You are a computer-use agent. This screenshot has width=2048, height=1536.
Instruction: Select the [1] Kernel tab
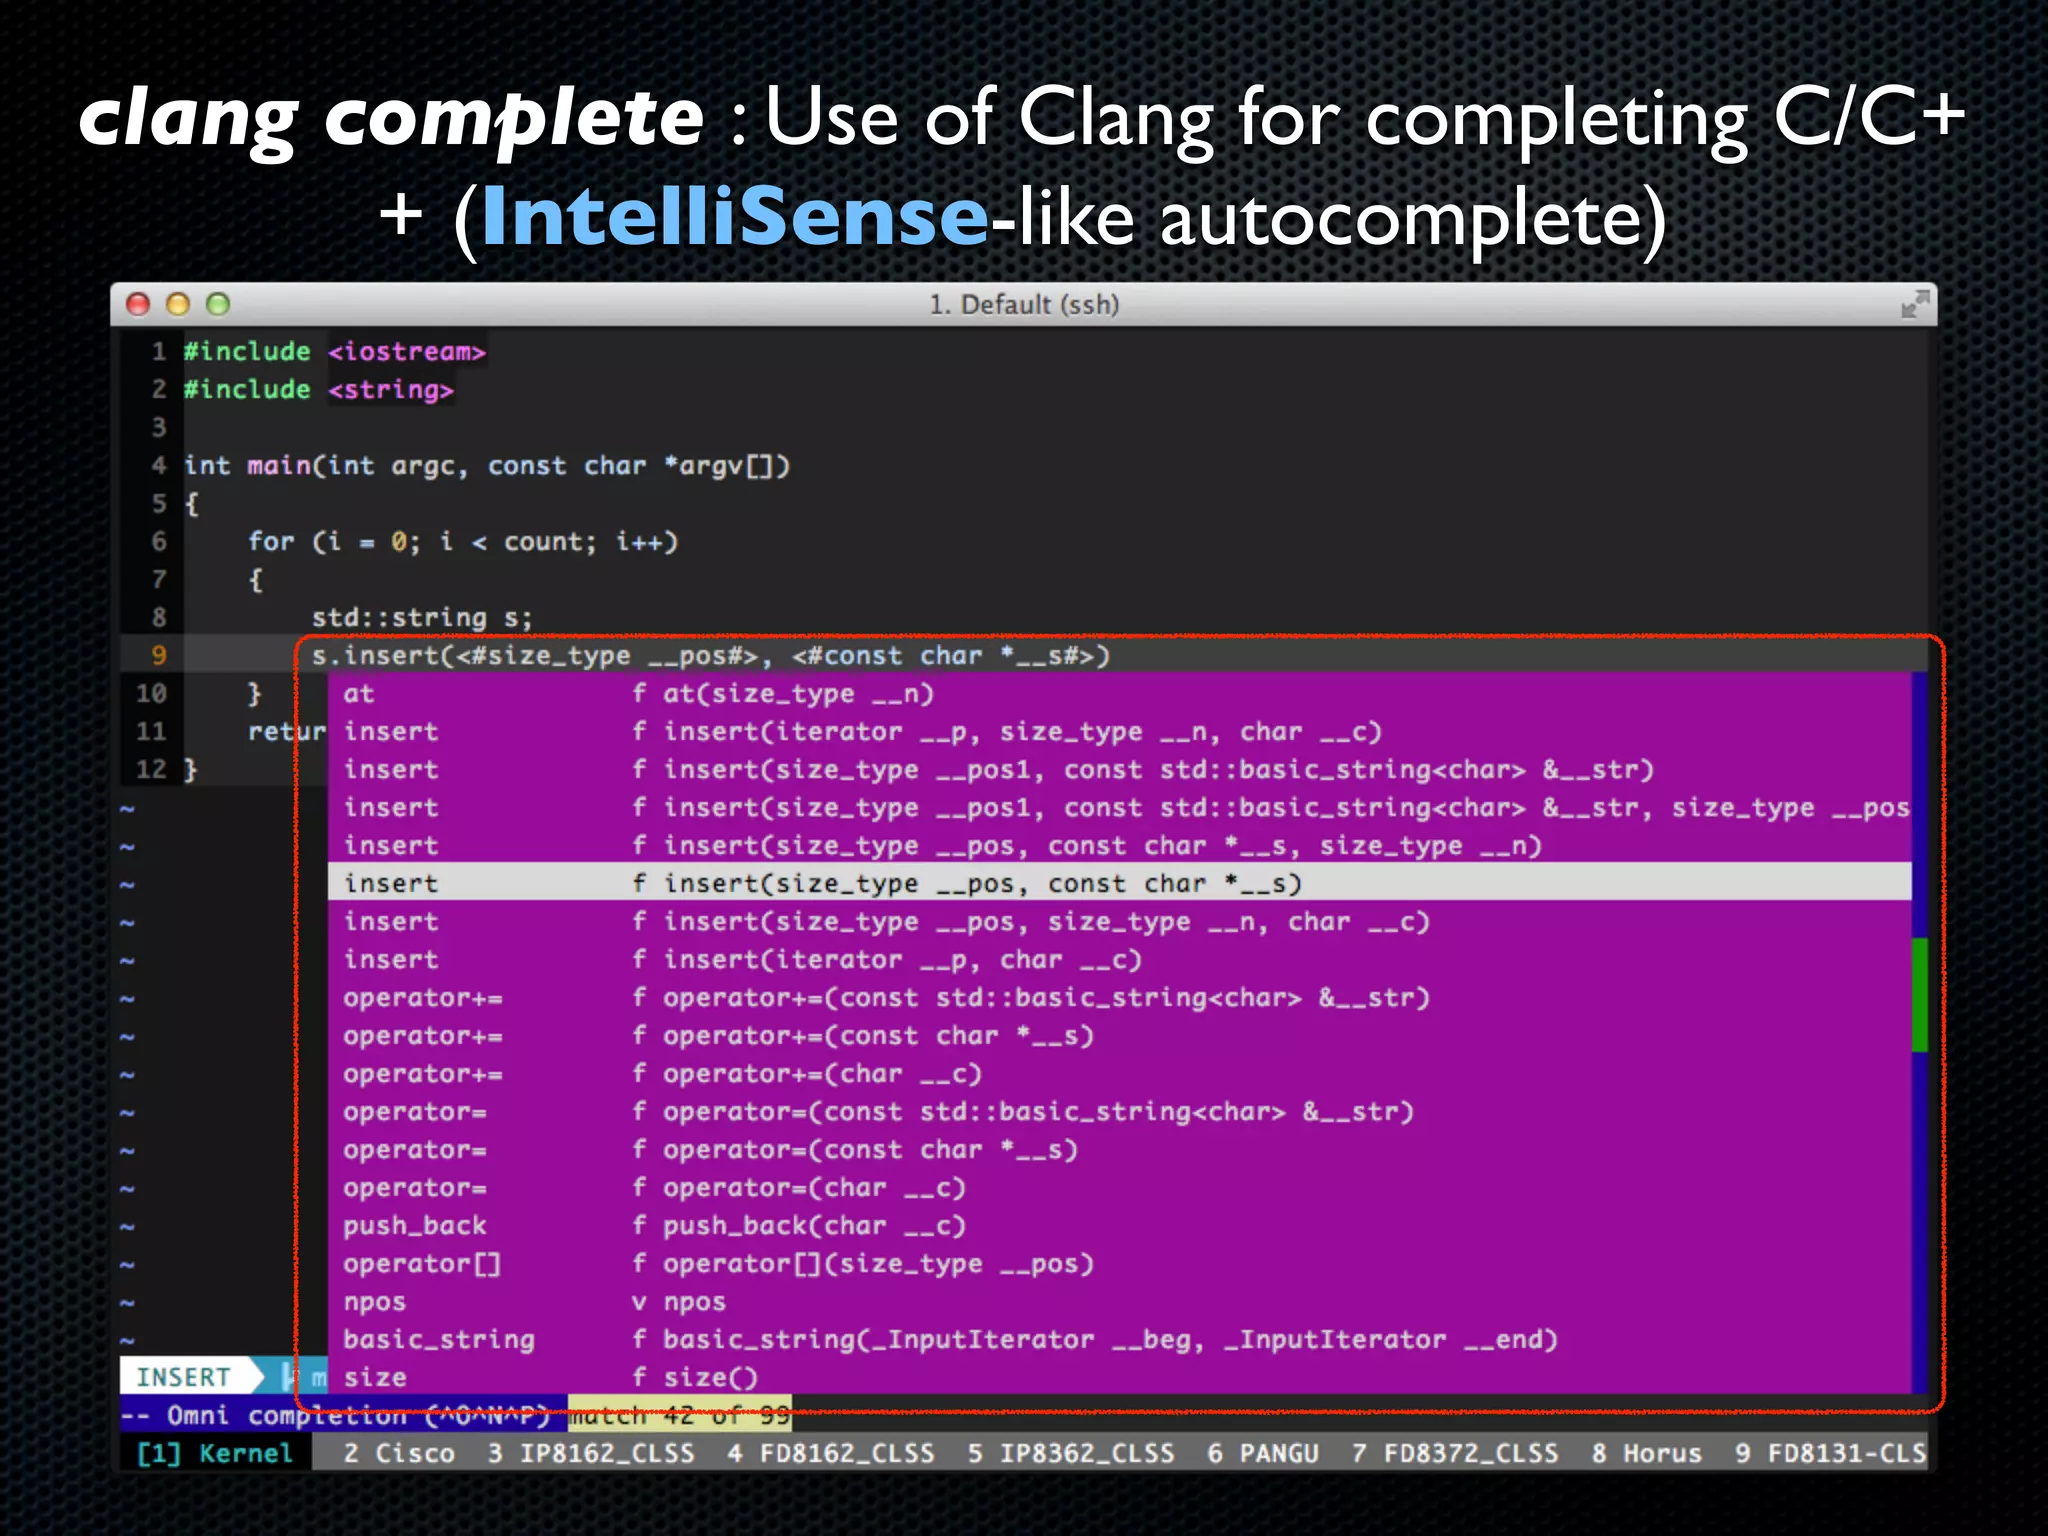(x=215, y=1453)
